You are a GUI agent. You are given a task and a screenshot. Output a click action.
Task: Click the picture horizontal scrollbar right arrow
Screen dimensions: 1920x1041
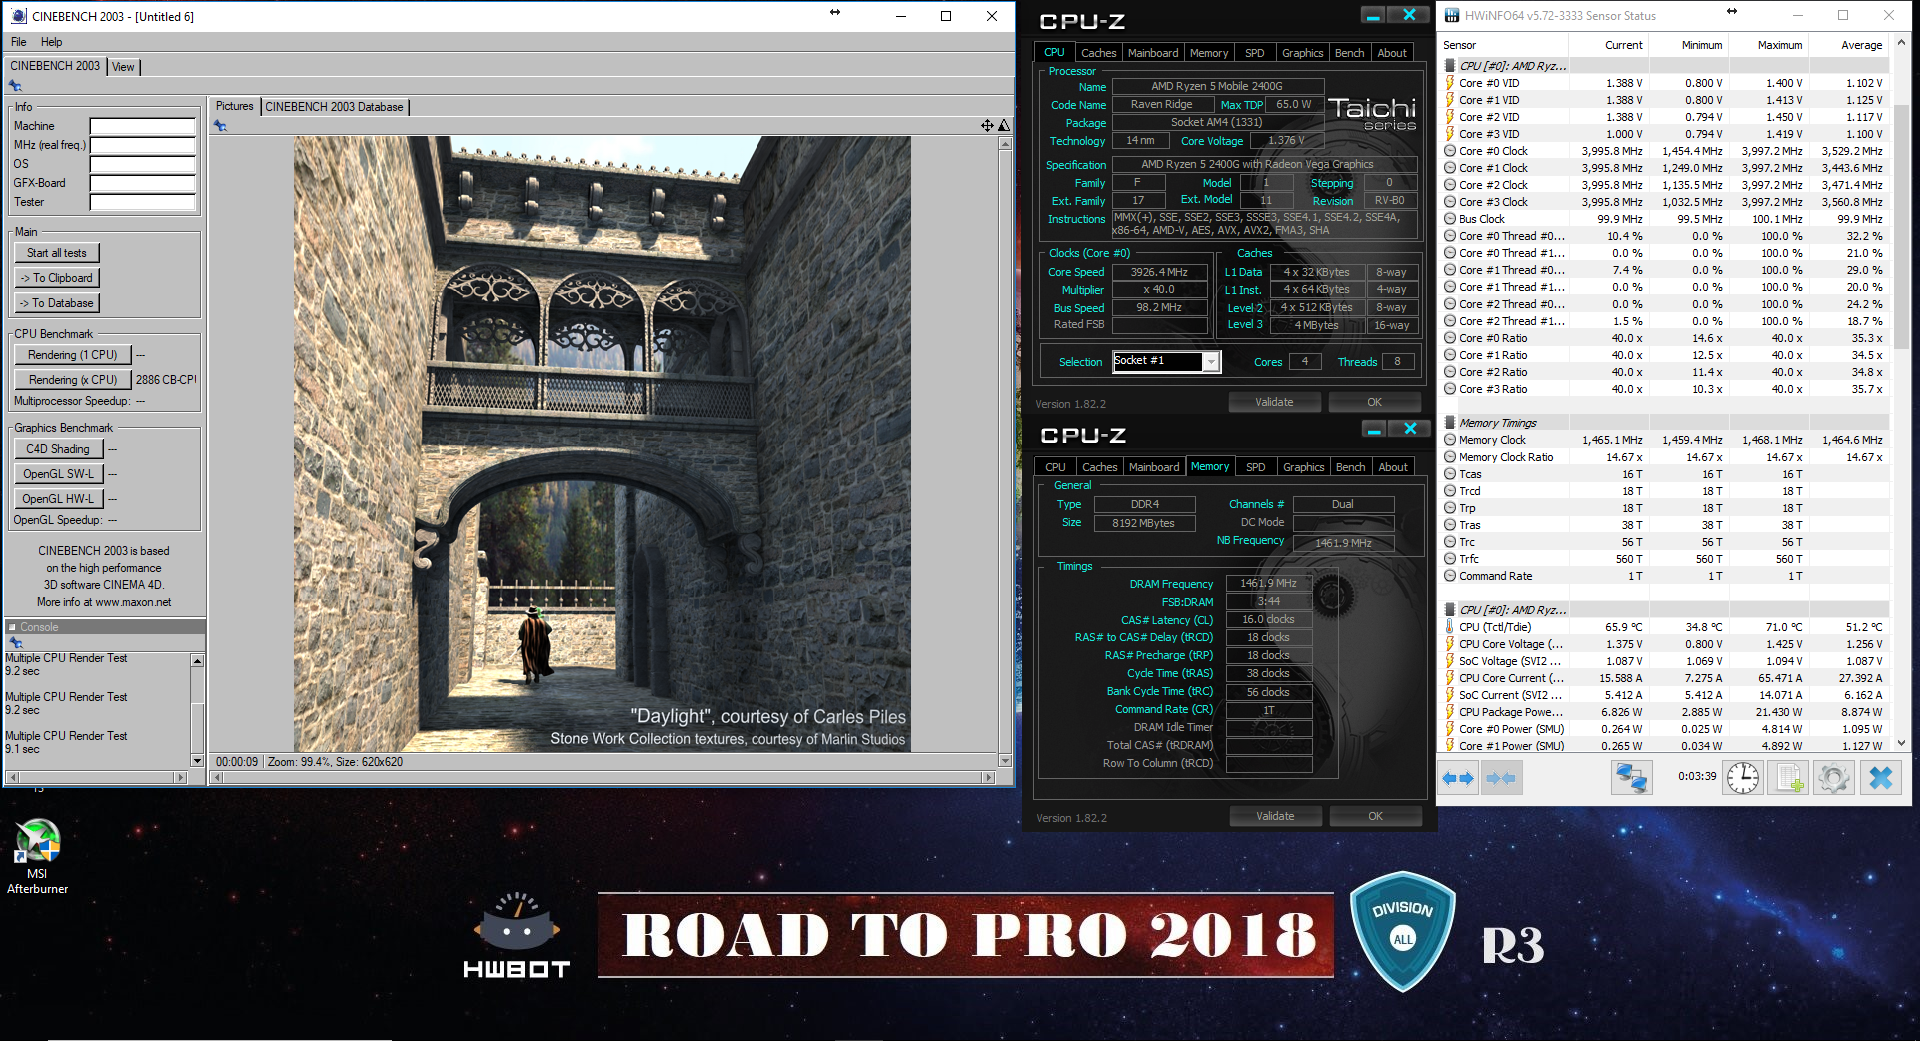(989, 777)
